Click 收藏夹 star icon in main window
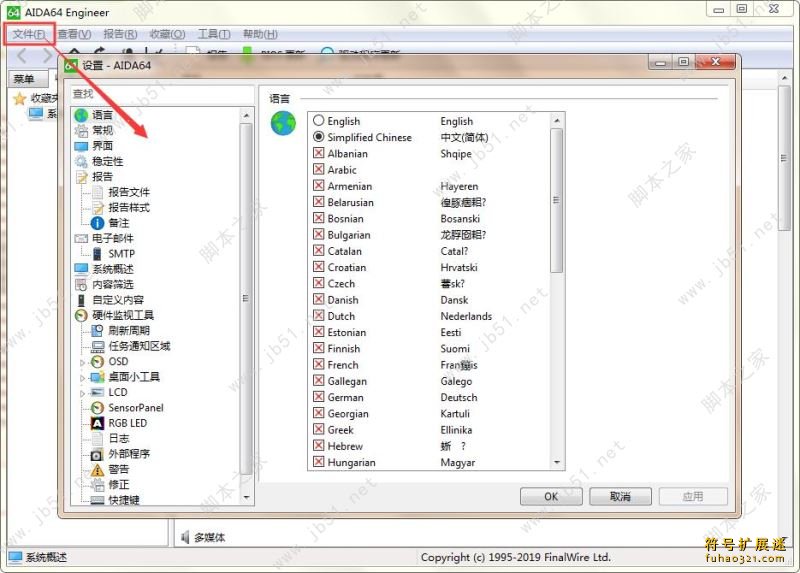Screen dimensions: 800x573 19,98
